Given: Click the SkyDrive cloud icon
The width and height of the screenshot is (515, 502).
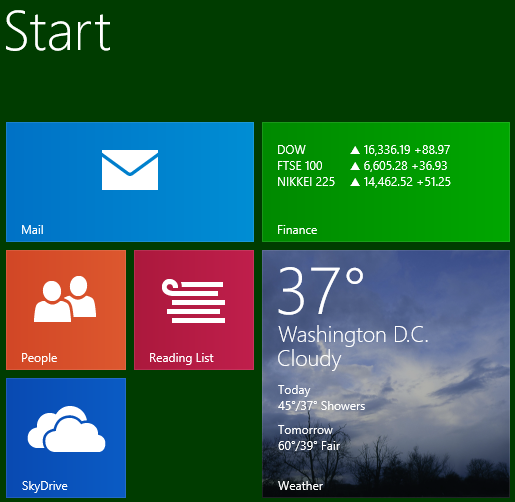Looking at the screenshot, I should (66, 429).
